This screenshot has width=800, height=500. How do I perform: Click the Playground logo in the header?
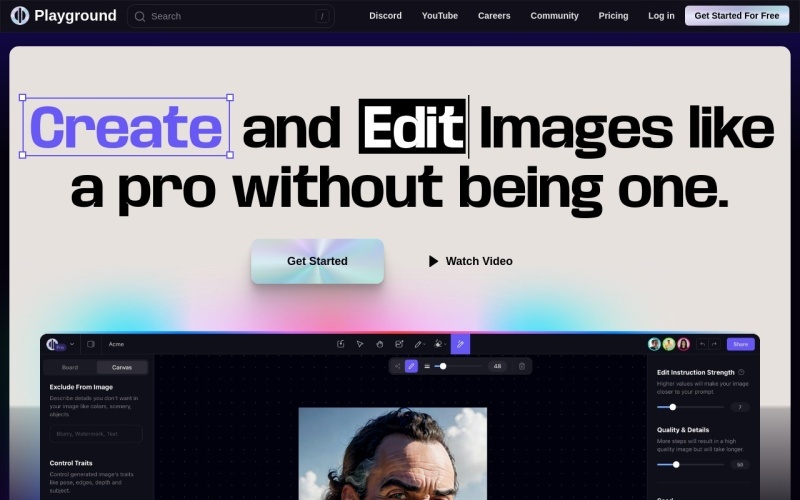pos(63,16)
